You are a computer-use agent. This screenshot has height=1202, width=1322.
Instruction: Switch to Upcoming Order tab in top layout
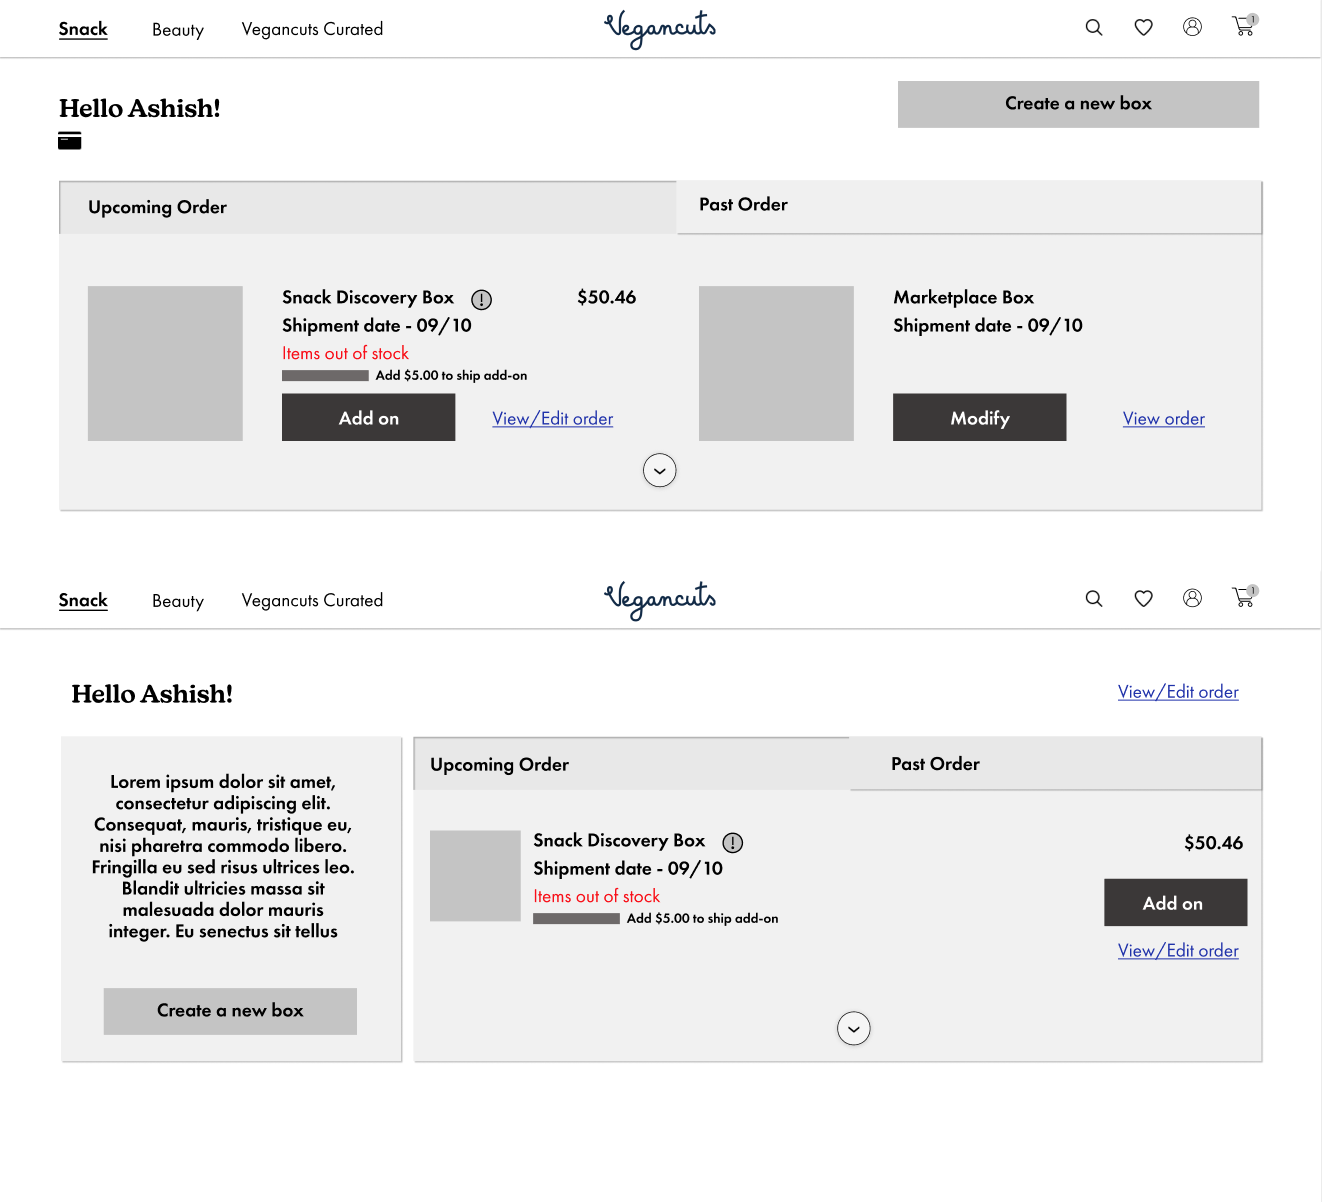(x=368, y=207)
